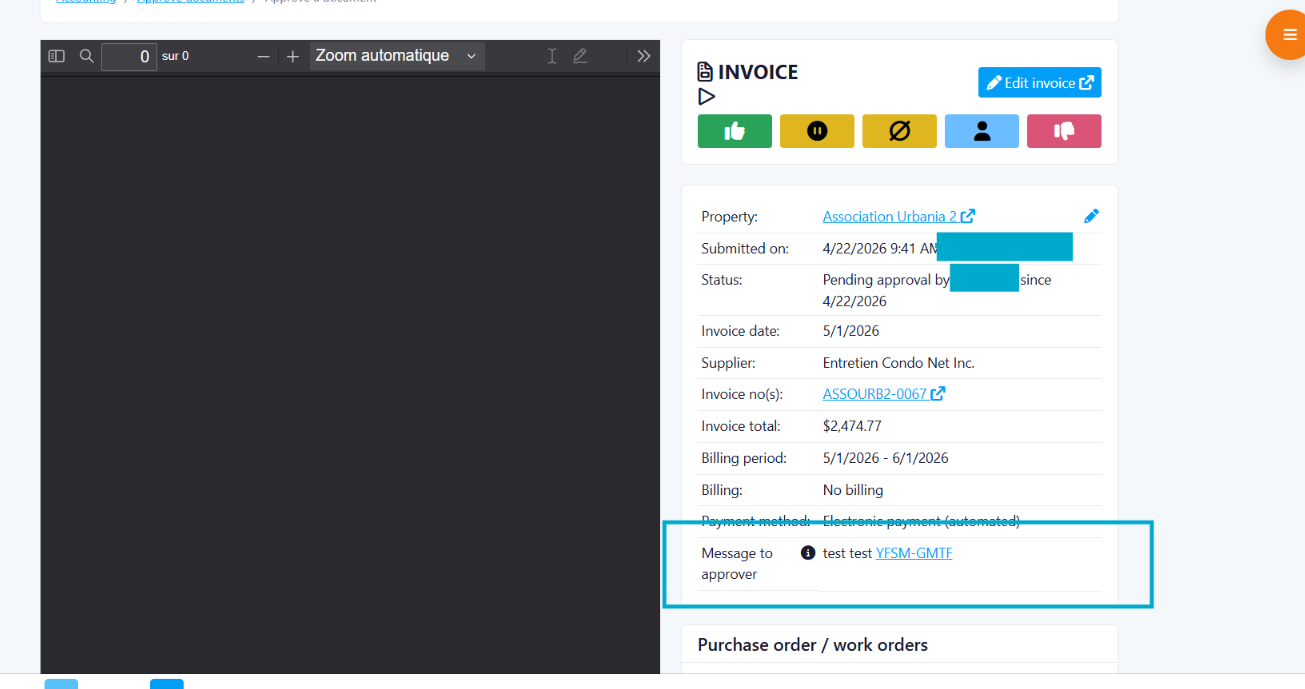
Task: Open PDF viewer secondary tools chevrons
Action: 643,56
